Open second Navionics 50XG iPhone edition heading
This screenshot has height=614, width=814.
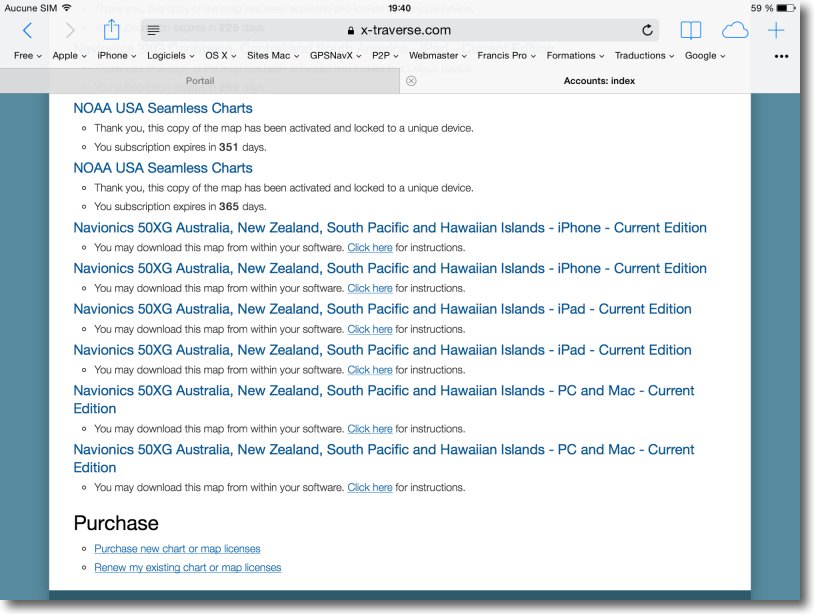(390, 268)
